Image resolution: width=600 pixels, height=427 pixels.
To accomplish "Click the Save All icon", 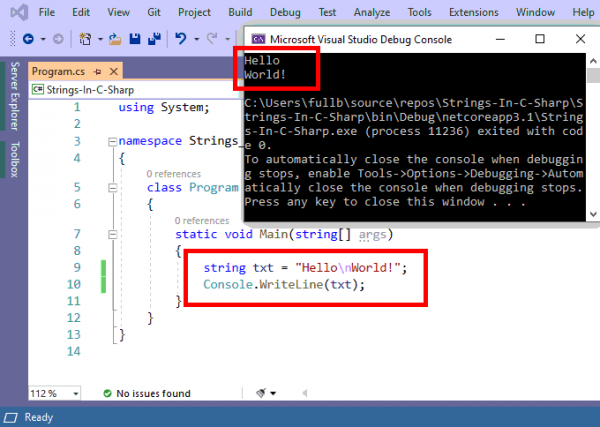I will (156, 39).
